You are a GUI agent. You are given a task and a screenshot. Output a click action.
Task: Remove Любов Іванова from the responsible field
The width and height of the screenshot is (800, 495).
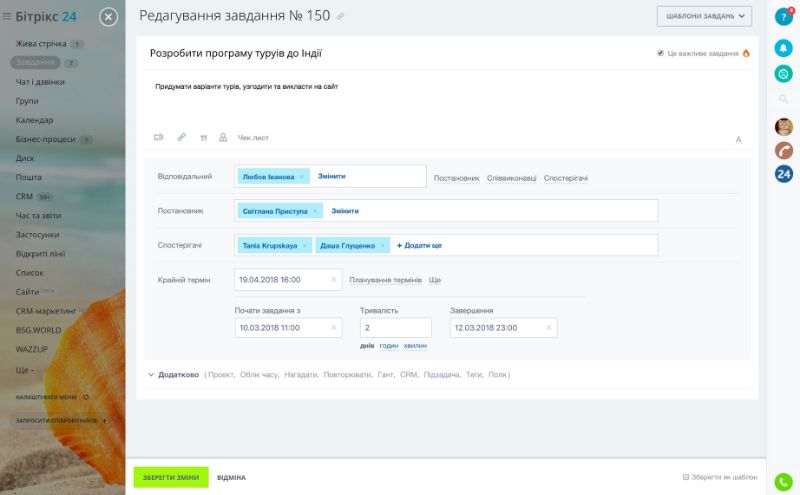[x=302, y=176]
